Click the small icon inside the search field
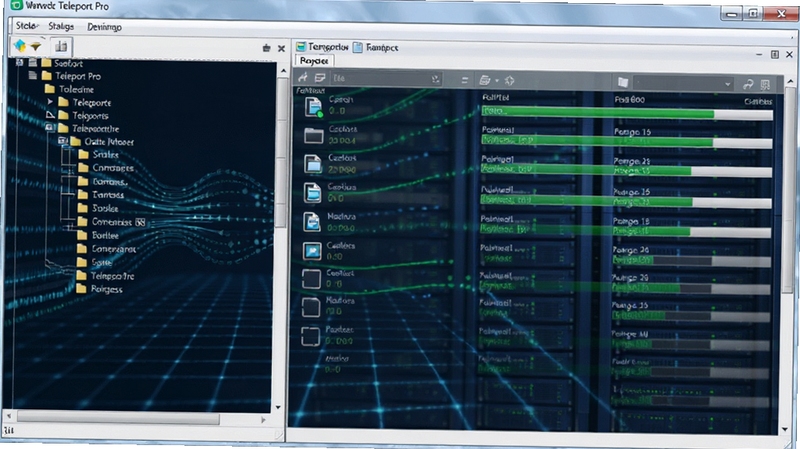The image size is (800, 449). tap(435, 79)
